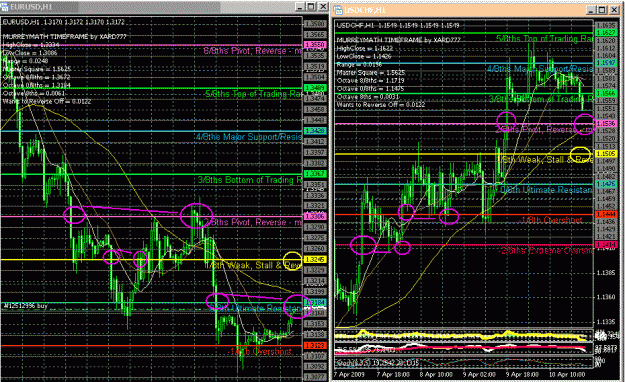The width and height of the screenshot is (625, 382).
Task: Click 'Octave 8ths = 0.0031' text
Action: point(367,97)
